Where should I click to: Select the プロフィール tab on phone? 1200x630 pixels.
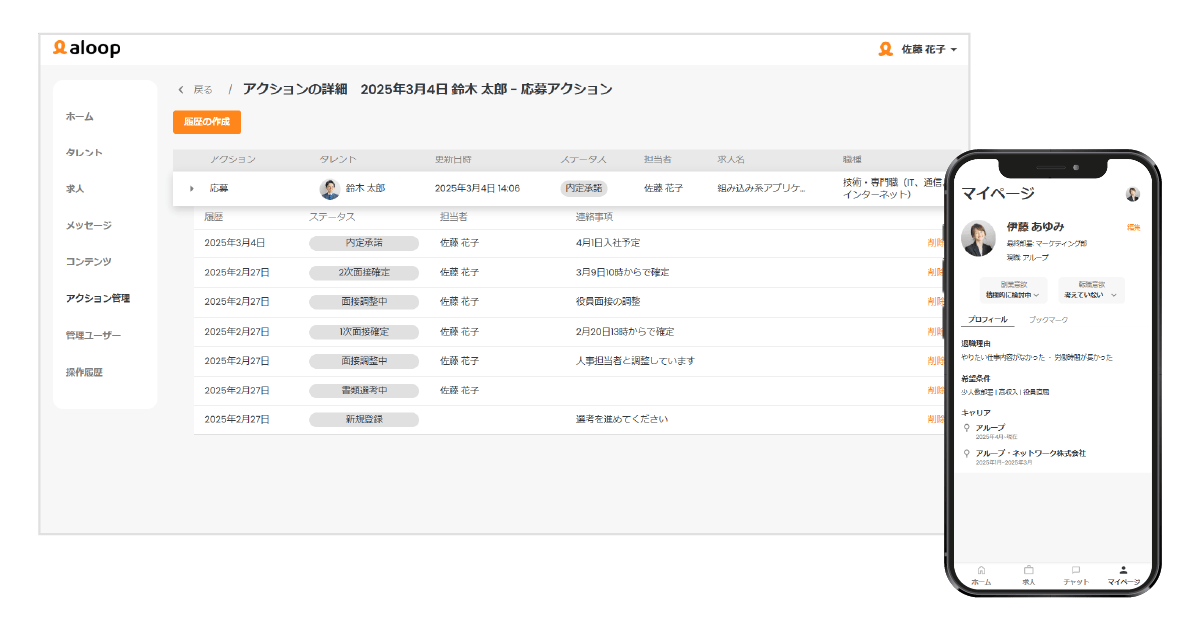(987, 320)
